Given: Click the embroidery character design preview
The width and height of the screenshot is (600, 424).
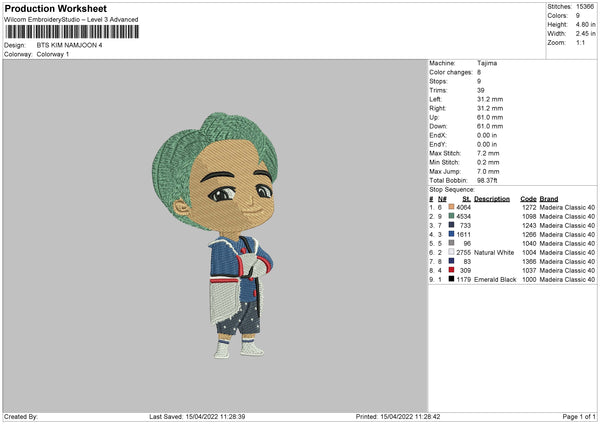Looking at the screenshot, I should 215,235.
